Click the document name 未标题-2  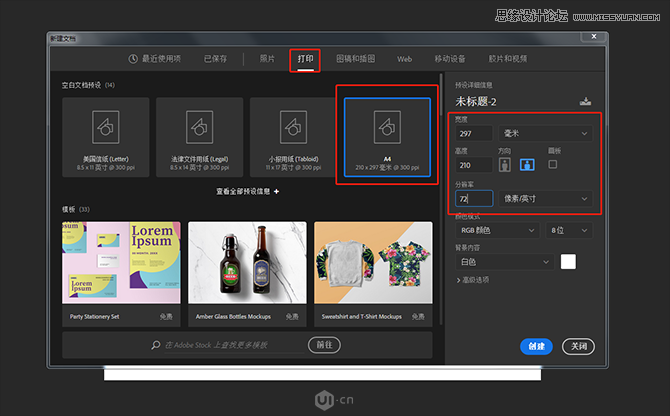476,102
